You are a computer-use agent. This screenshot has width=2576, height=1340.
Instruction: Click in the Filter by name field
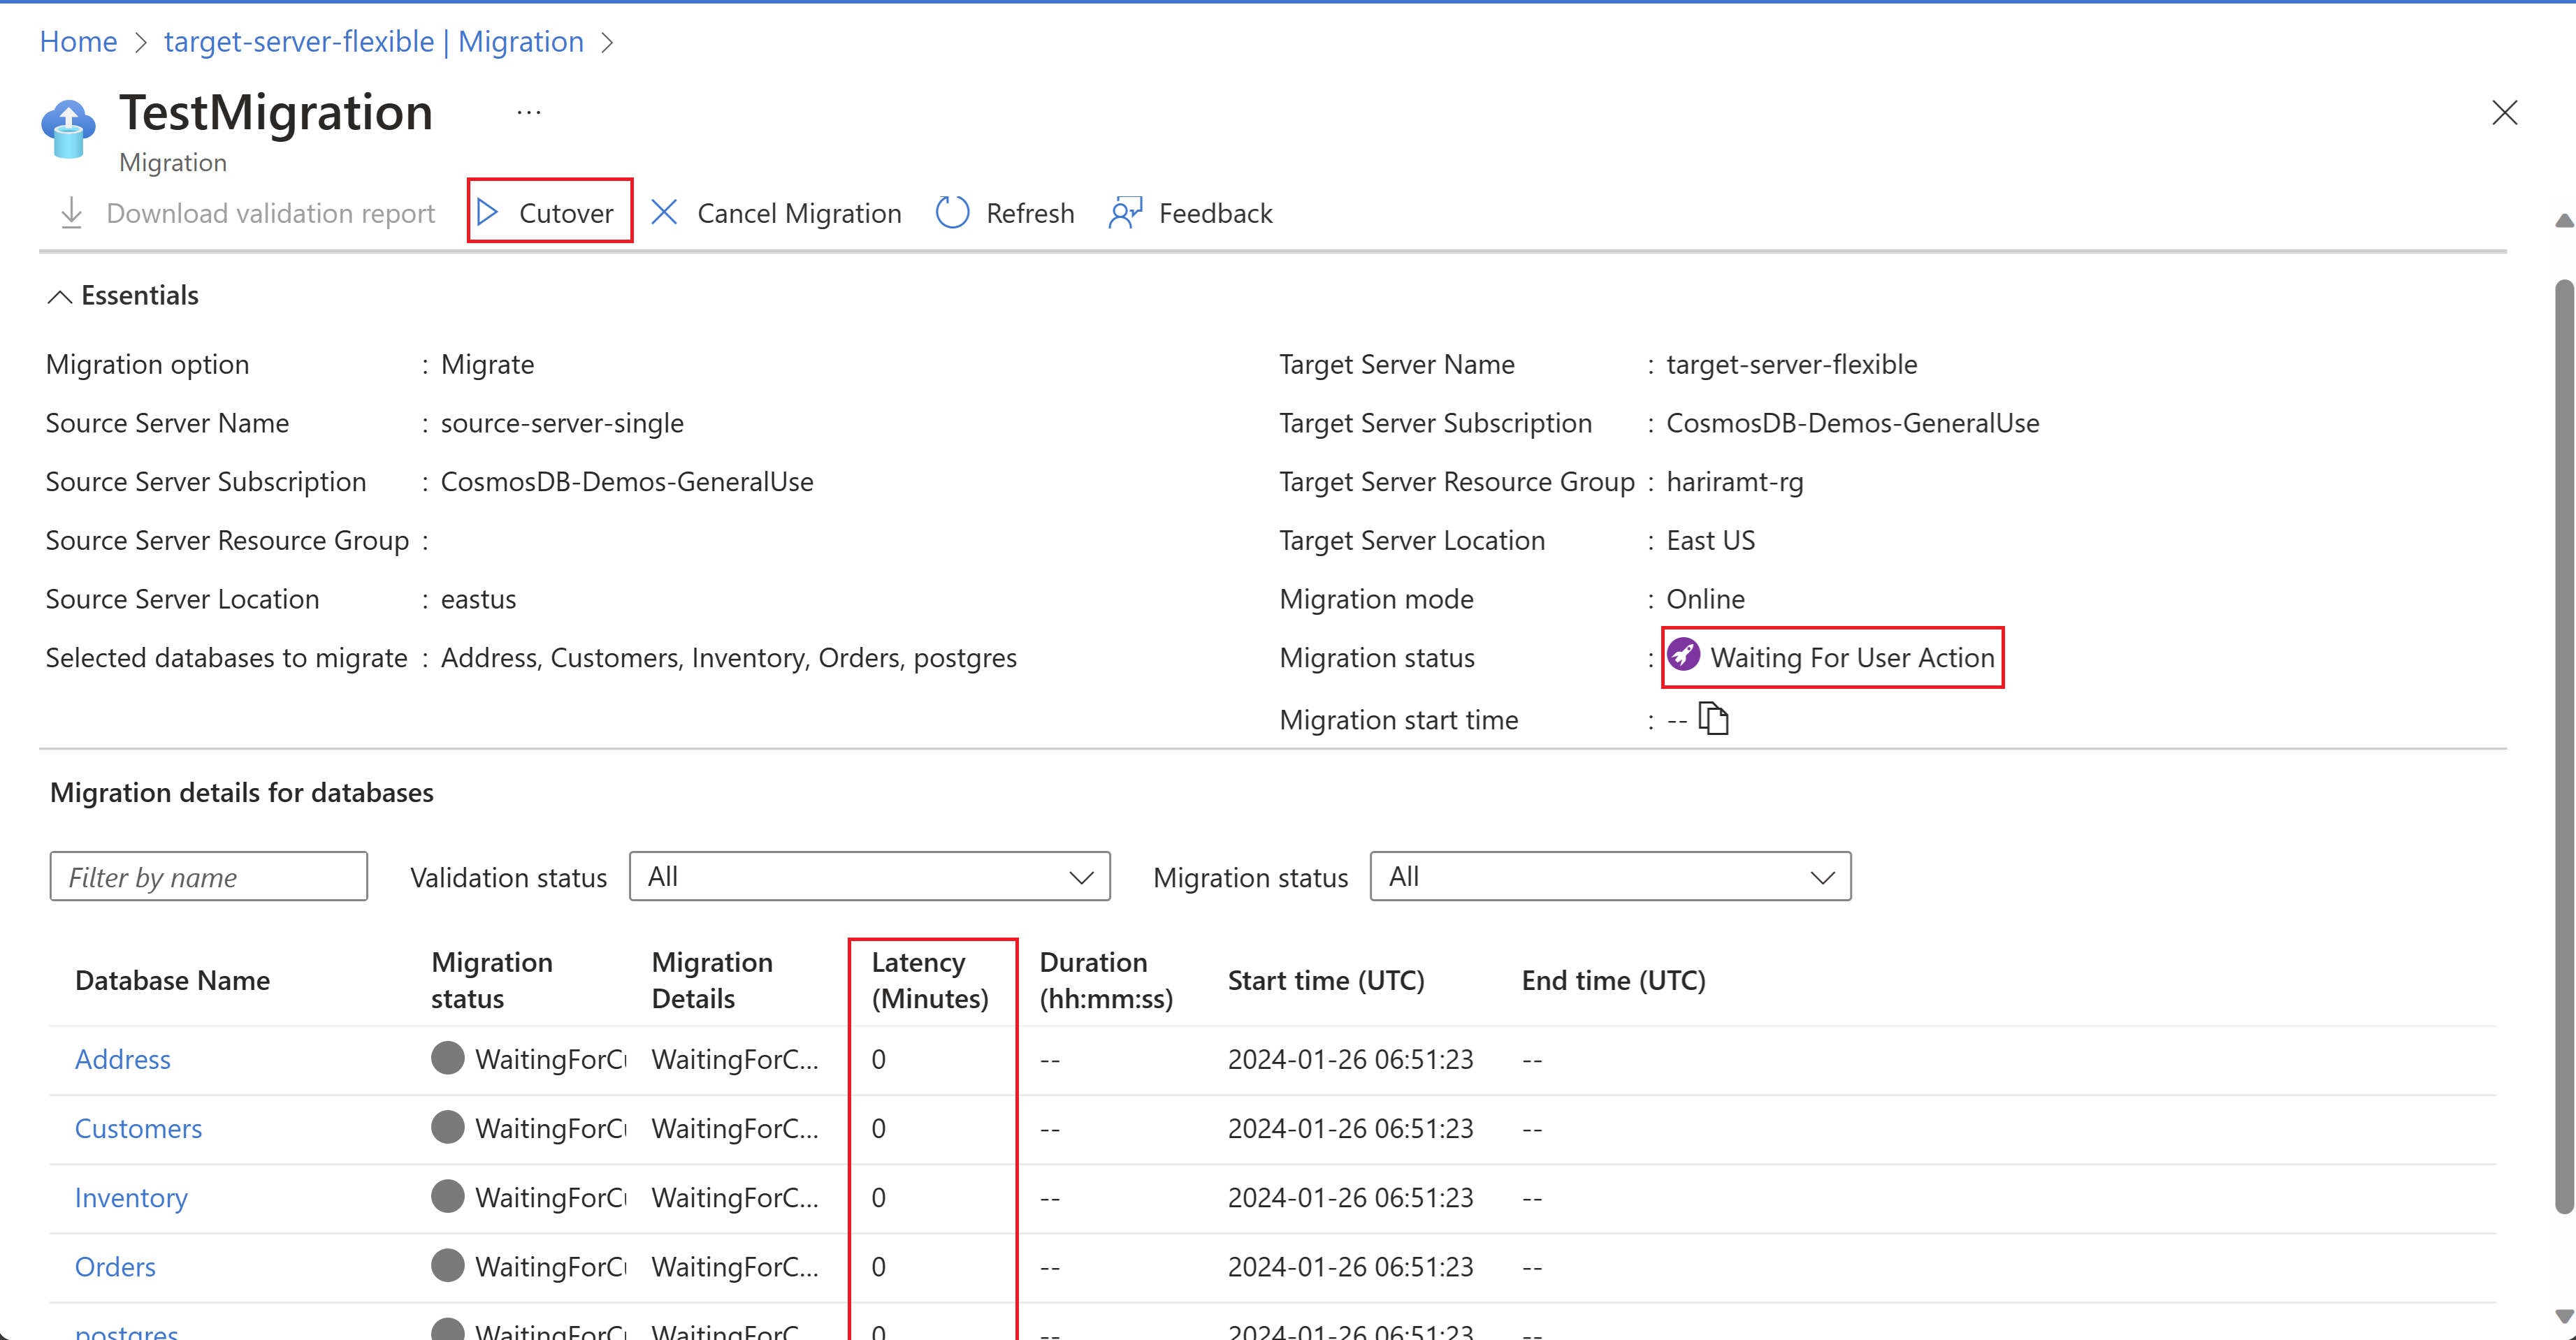point(208,877)
